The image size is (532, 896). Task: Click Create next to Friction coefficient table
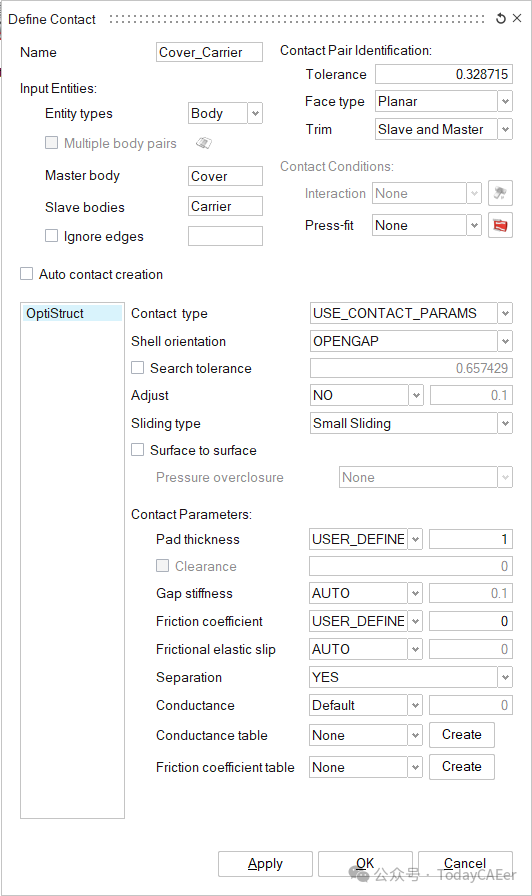point(462,766)
